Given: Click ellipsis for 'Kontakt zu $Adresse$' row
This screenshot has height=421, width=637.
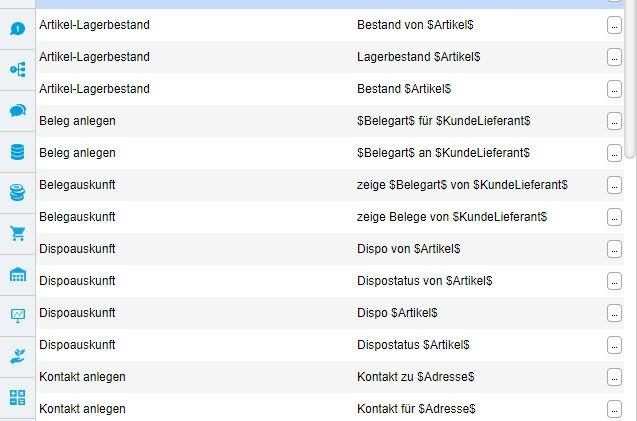Looking at the screenshot, I should (614, 377).
